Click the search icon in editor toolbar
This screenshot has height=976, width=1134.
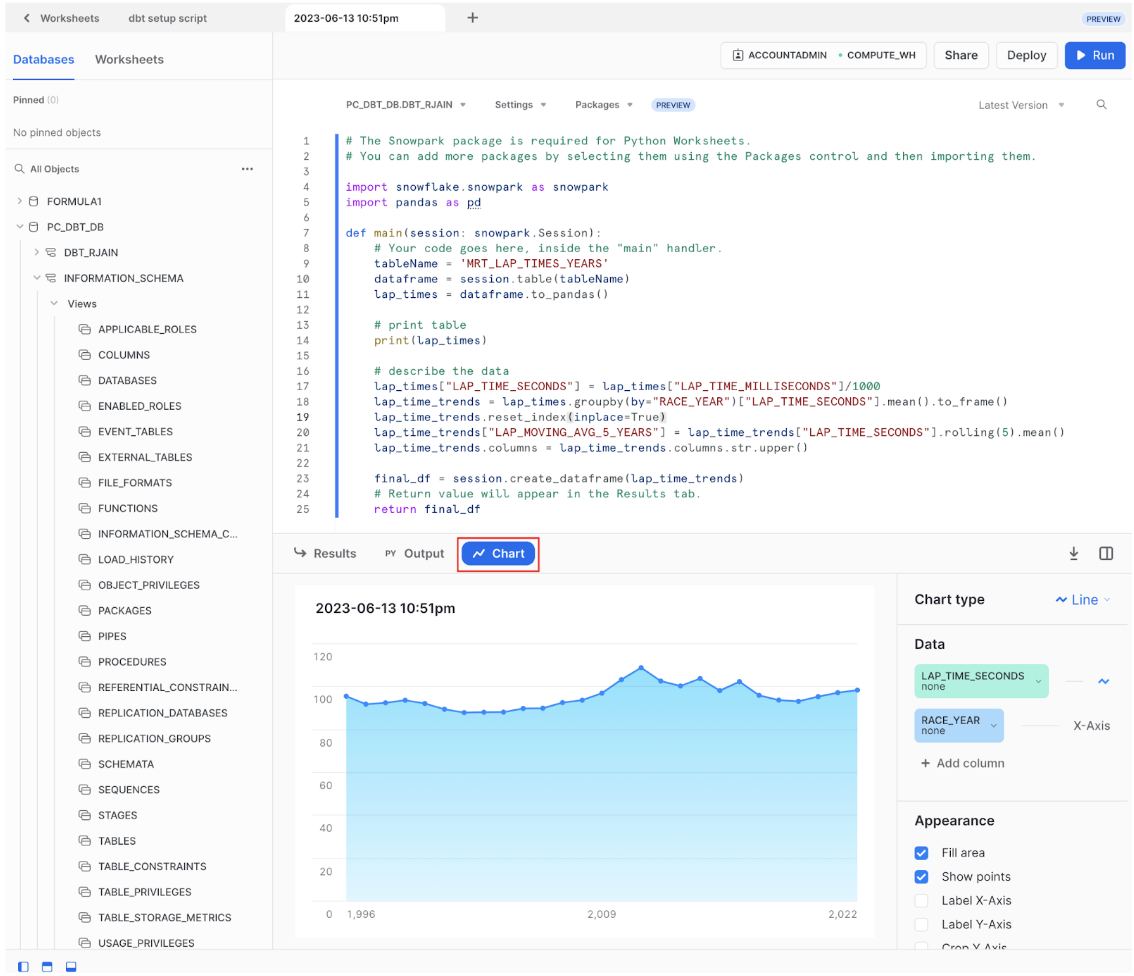[x=1102, y=105]
